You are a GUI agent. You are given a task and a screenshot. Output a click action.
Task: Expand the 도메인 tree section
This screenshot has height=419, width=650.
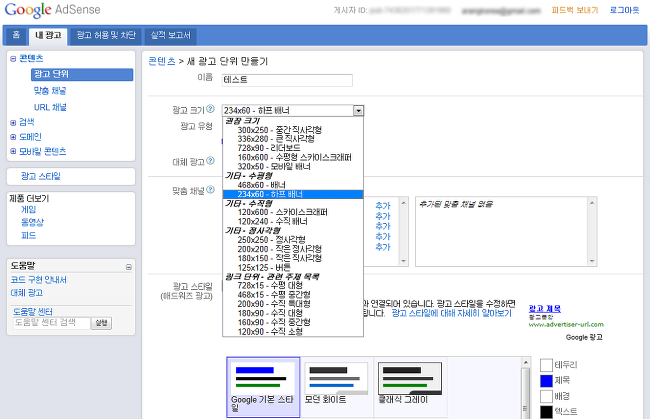coord(13,137)
